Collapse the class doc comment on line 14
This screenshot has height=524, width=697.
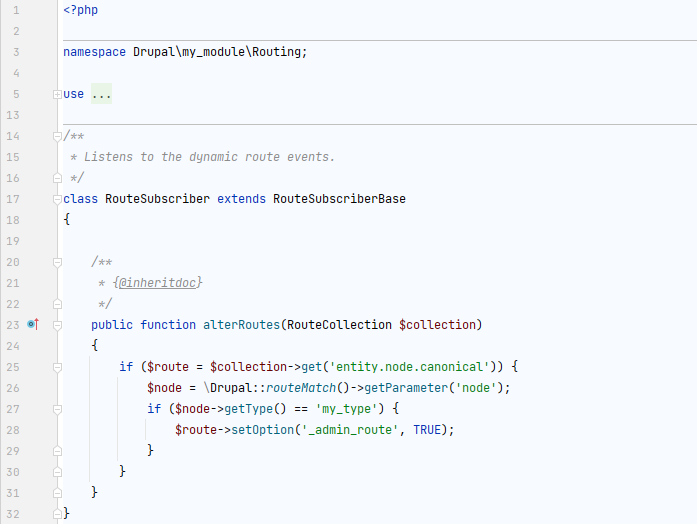tap(57, 136)
